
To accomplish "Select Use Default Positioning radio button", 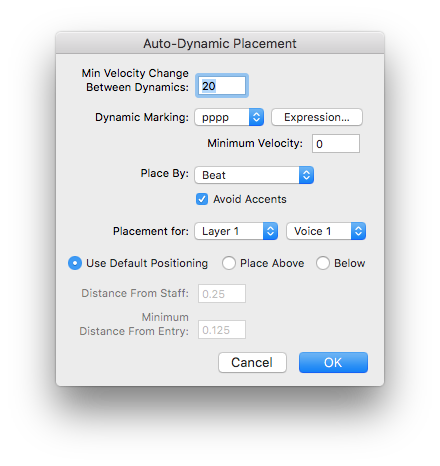I will click(75, 263).
